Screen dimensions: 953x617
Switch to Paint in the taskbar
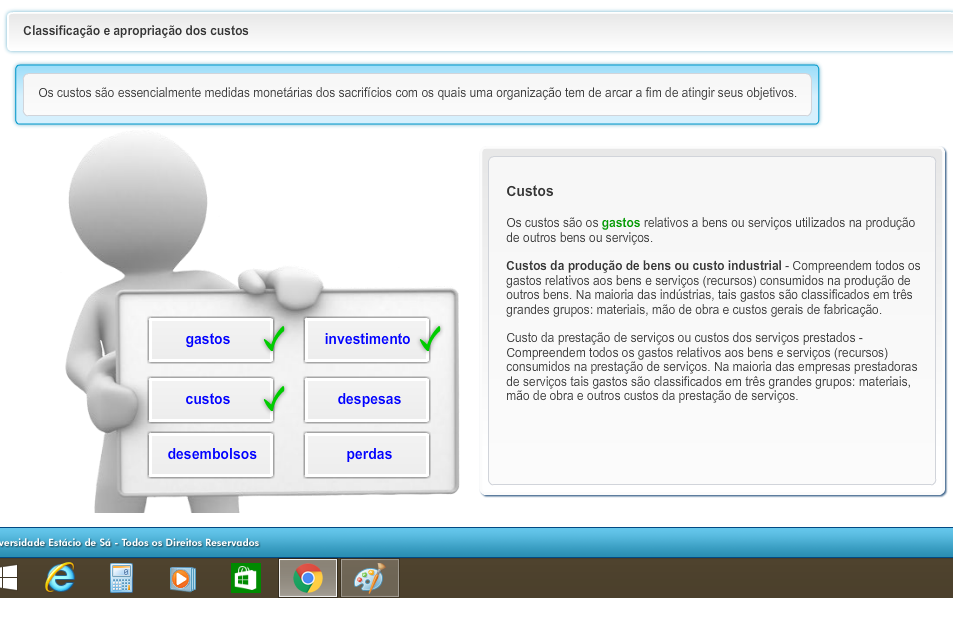coord(370,578)
